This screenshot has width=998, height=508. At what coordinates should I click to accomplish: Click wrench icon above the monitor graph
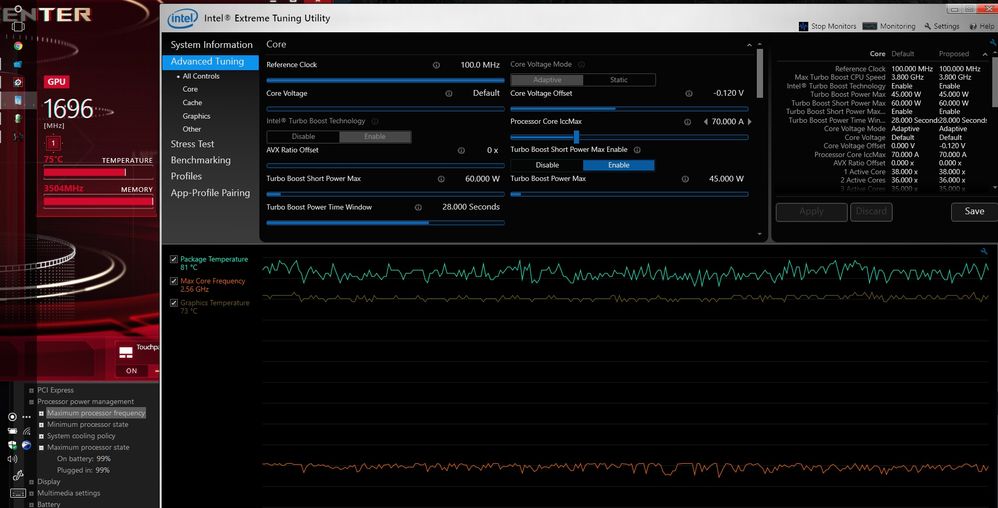984,251
